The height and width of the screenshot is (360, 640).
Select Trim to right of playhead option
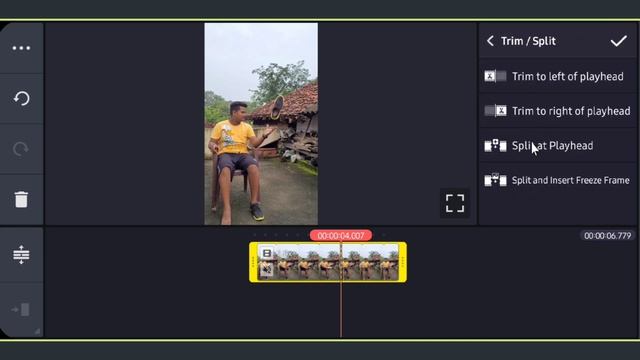(558, 111)
